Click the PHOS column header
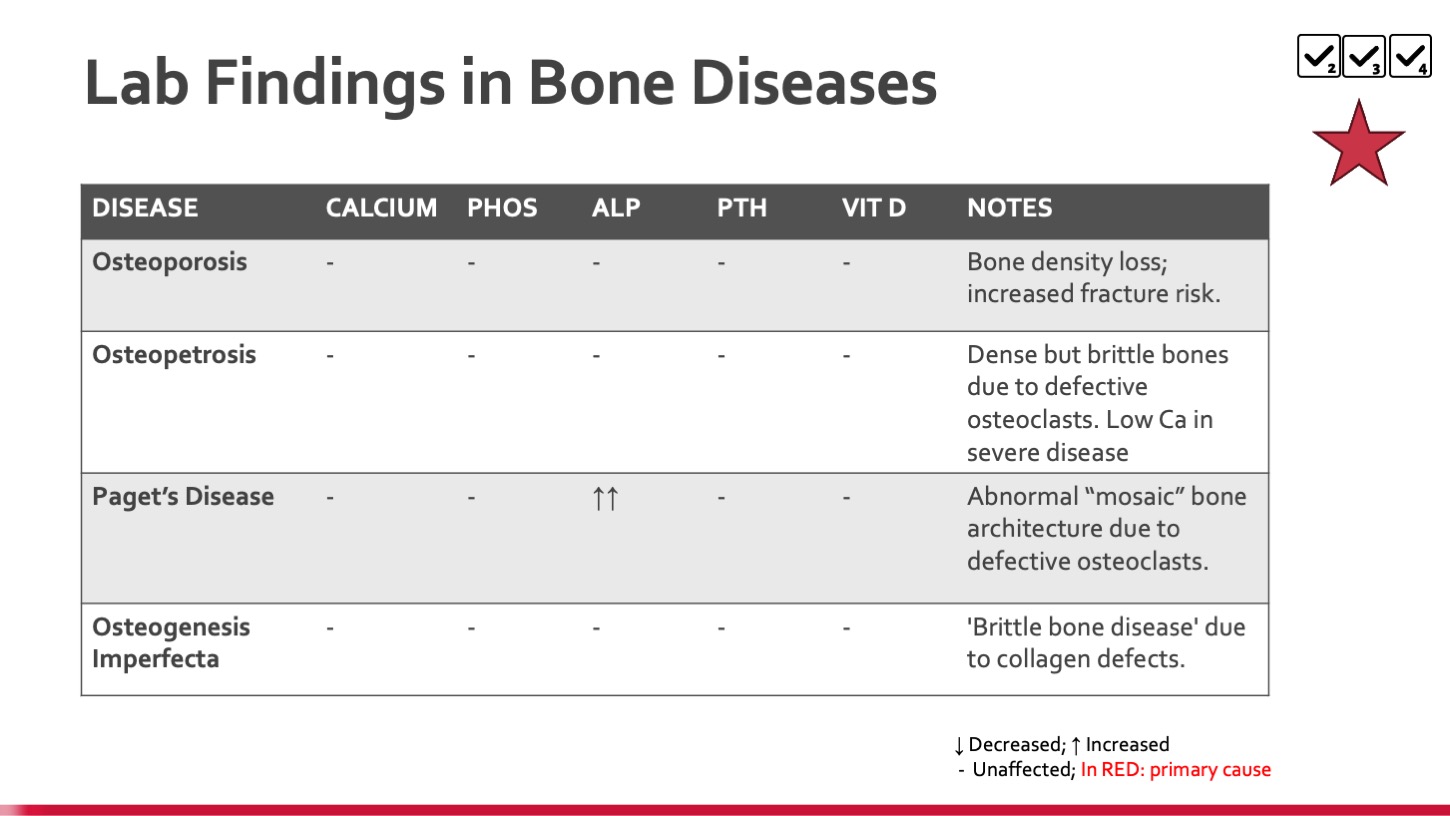The image size is (1450, 816). coord(502,208)
